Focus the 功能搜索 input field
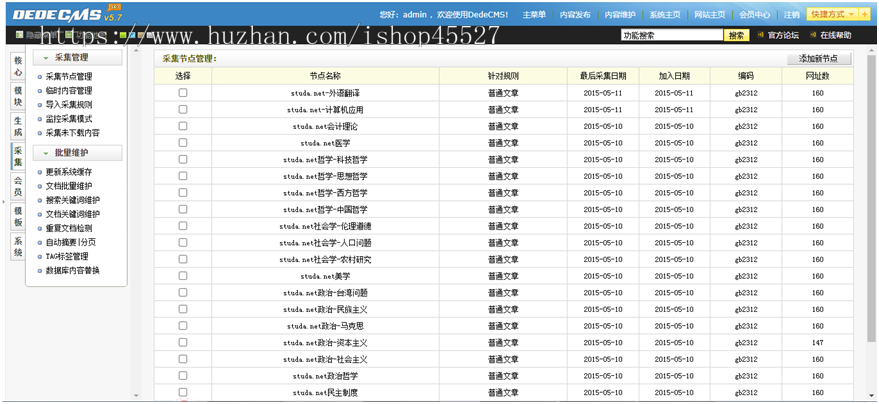Viewport: 879px width, 404px height. tap(672, 35)
